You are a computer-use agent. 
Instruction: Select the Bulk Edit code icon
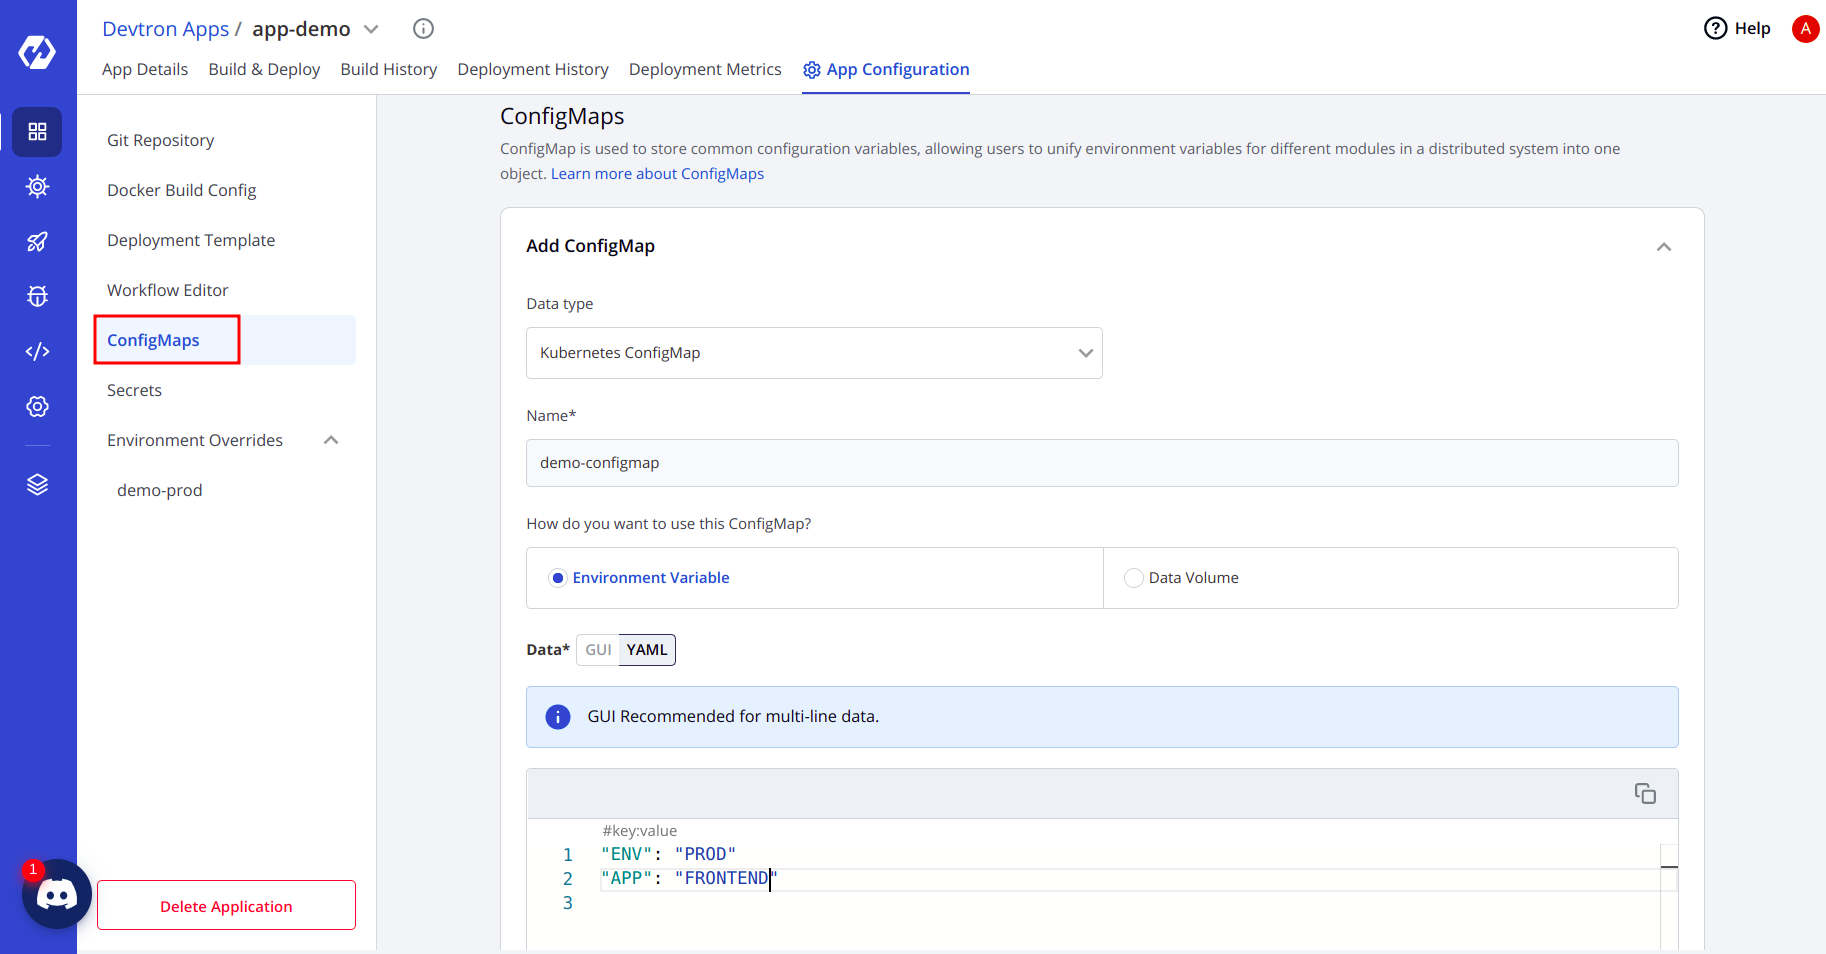[x=37, y=351]
